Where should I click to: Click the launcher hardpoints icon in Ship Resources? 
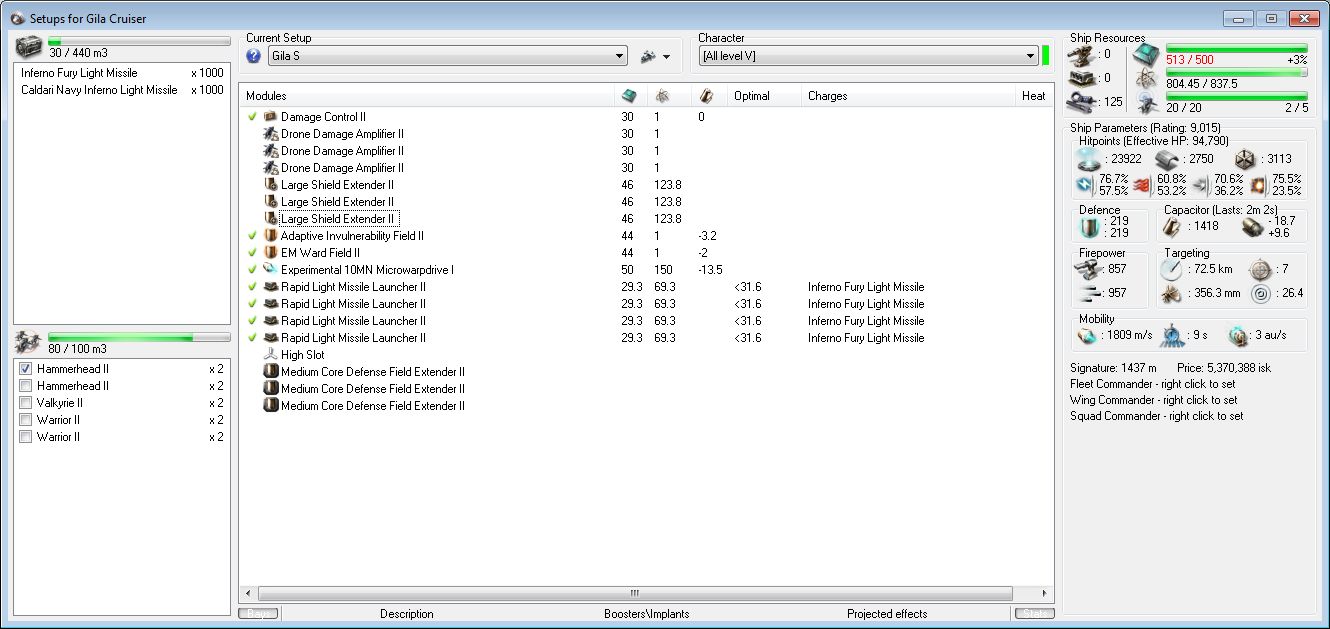click(1082, 78)
